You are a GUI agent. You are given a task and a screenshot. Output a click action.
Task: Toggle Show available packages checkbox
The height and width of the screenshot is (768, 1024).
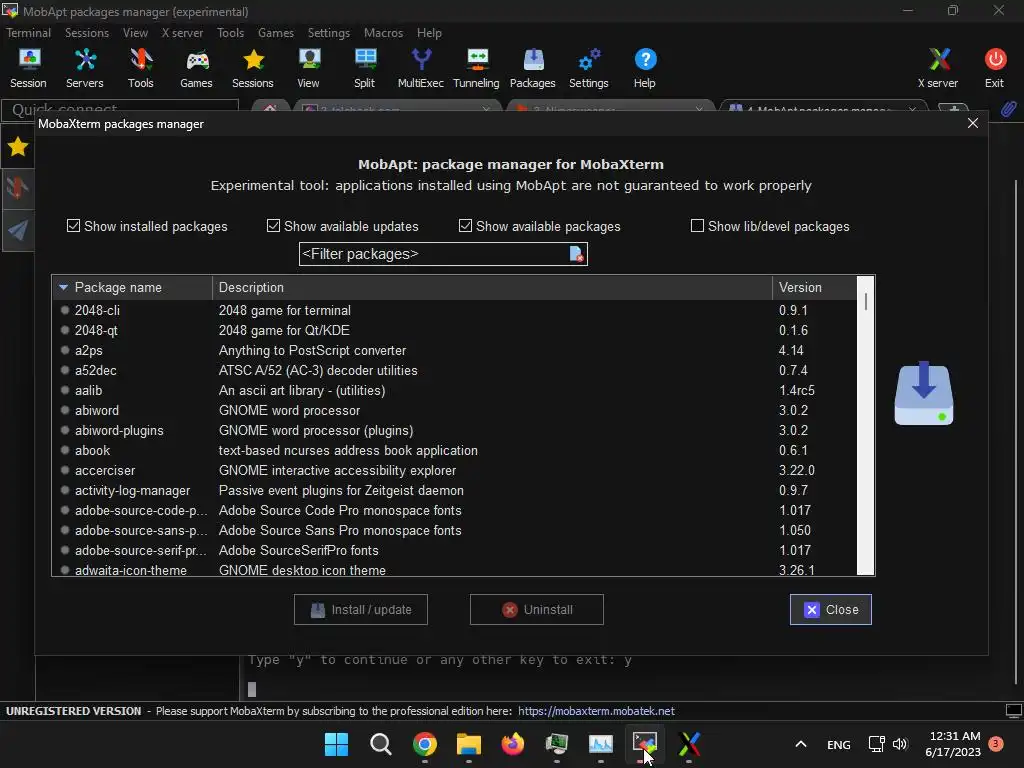[465, 226]
